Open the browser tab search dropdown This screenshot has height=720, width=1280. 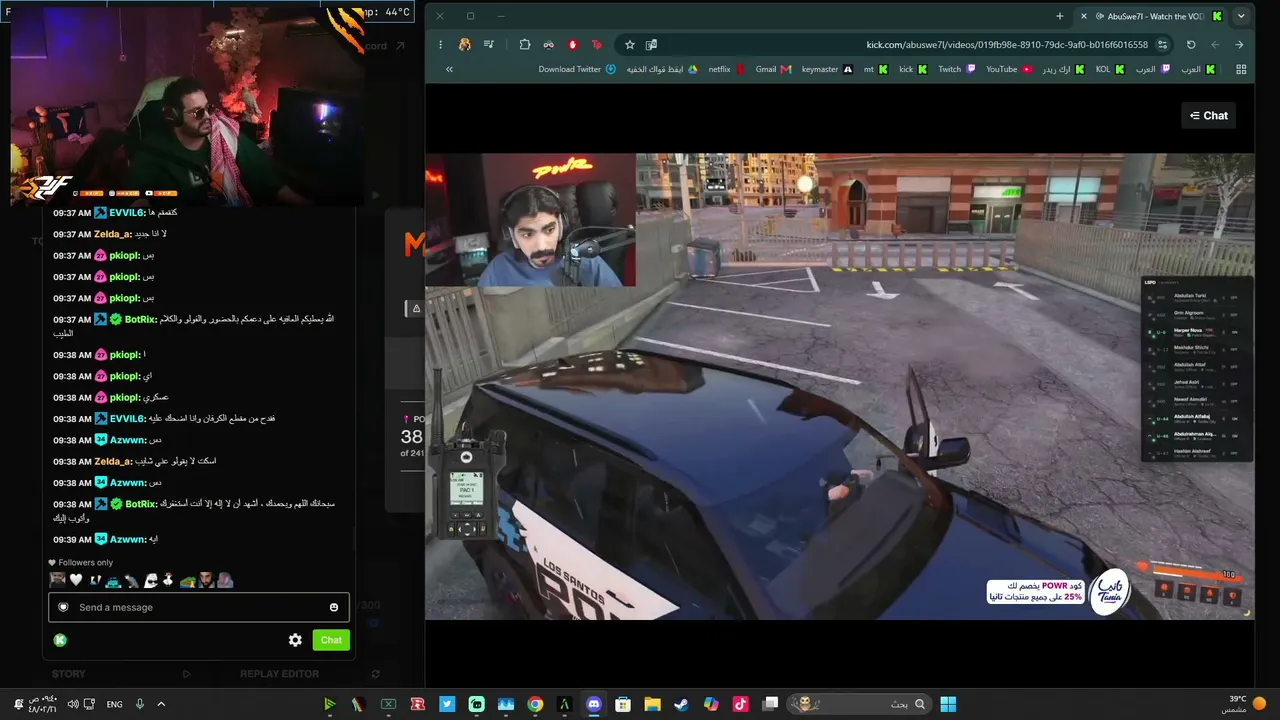(1241, 16)
